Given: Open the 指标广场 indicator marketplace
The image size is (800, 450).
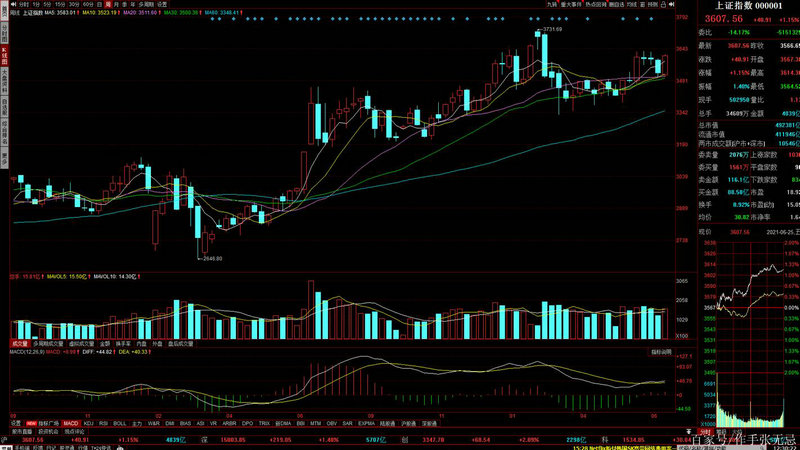Looking at the screenshot, I should click(x=48, y=424).
